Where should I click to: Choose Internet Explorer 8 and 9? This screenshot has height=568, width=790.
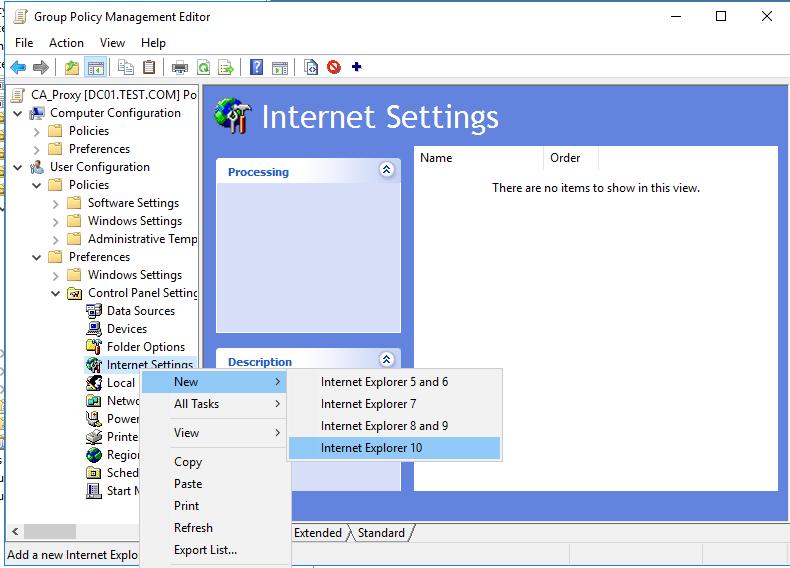coord(394,426)
